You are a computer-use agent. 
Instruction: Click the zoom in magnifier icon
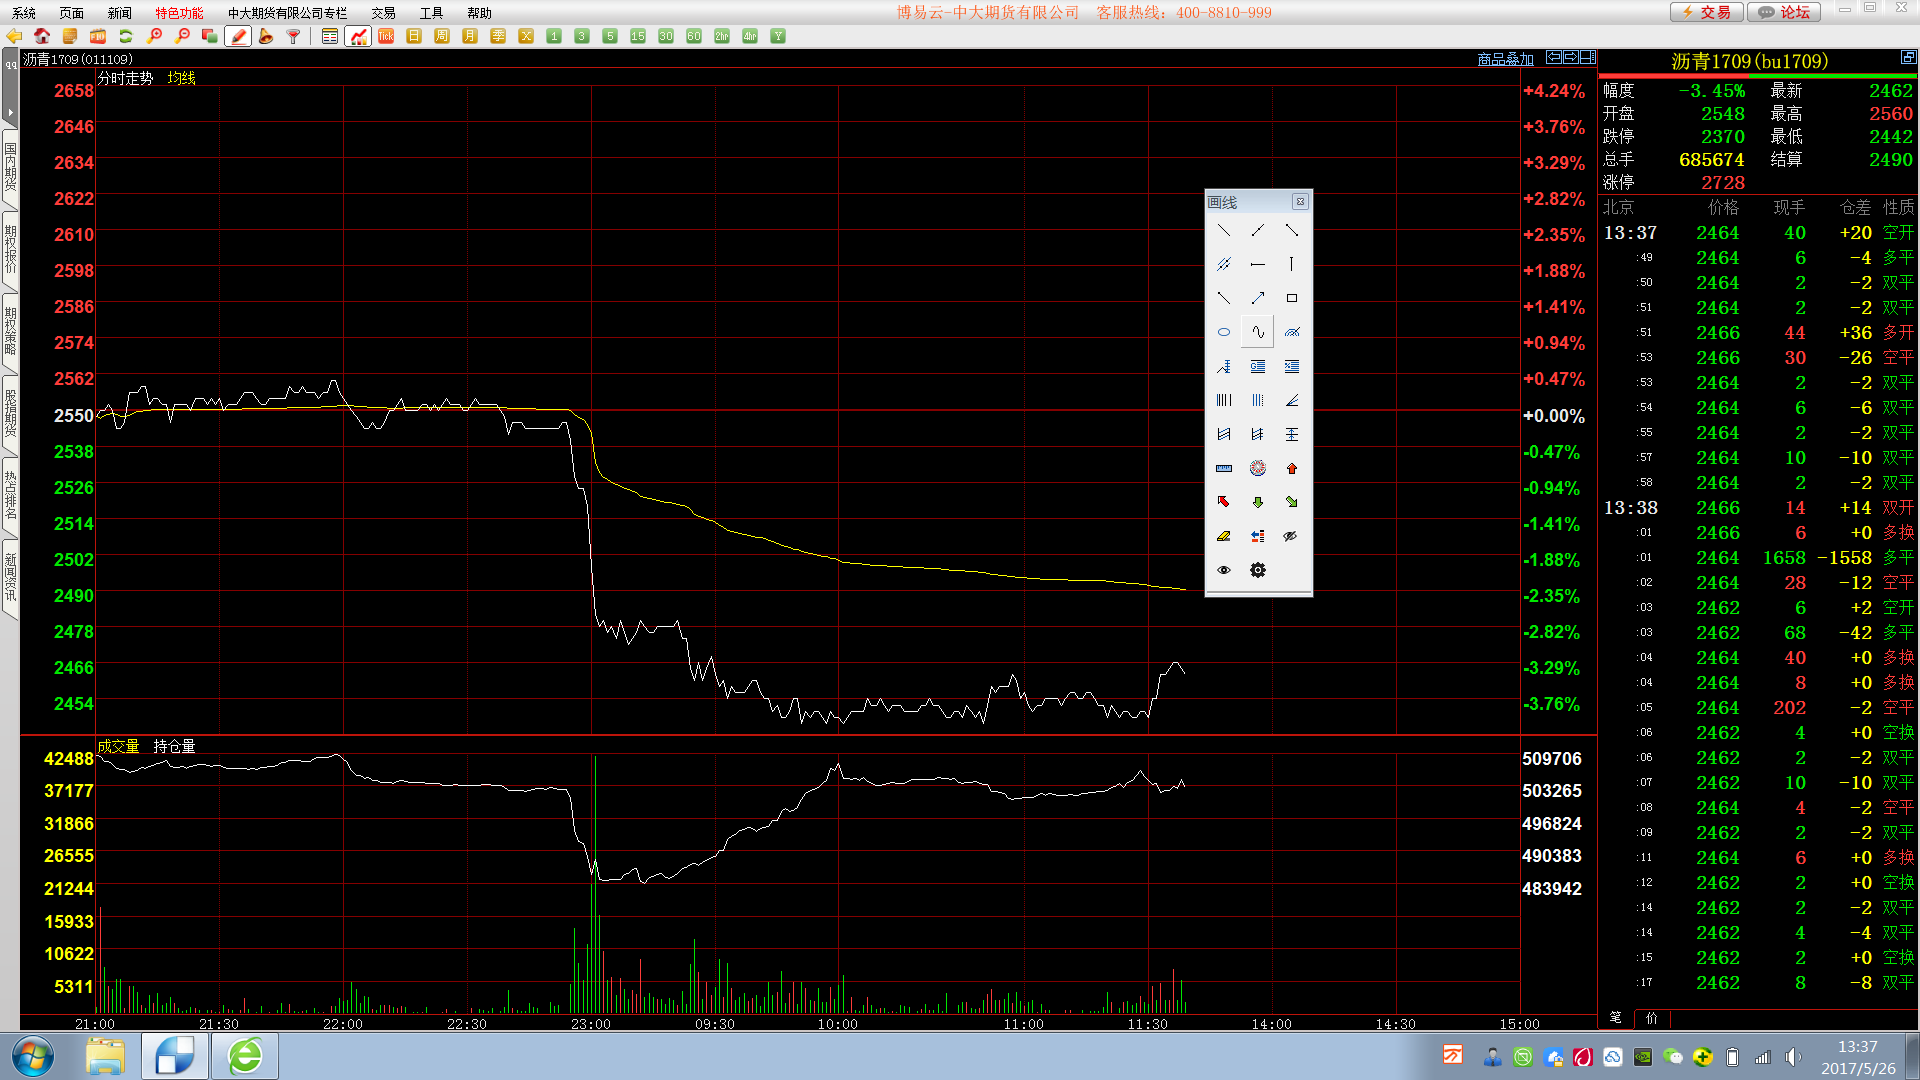pos(154,36)
